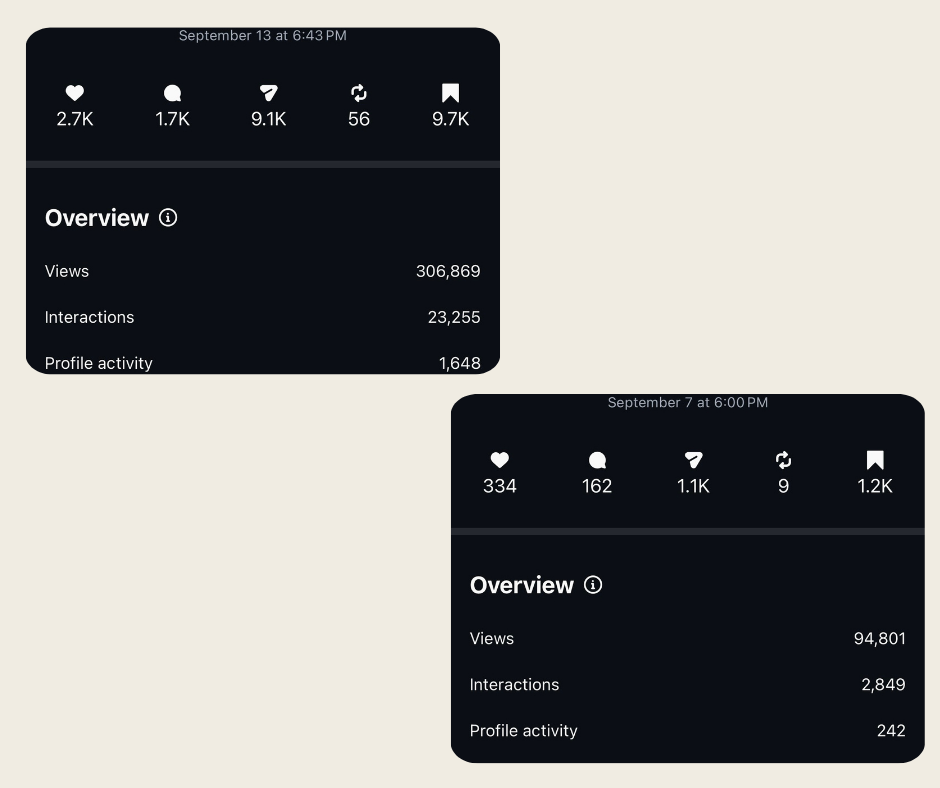
Task: Select the Profile activity row showing 242
Action: (x=687, y=730)
